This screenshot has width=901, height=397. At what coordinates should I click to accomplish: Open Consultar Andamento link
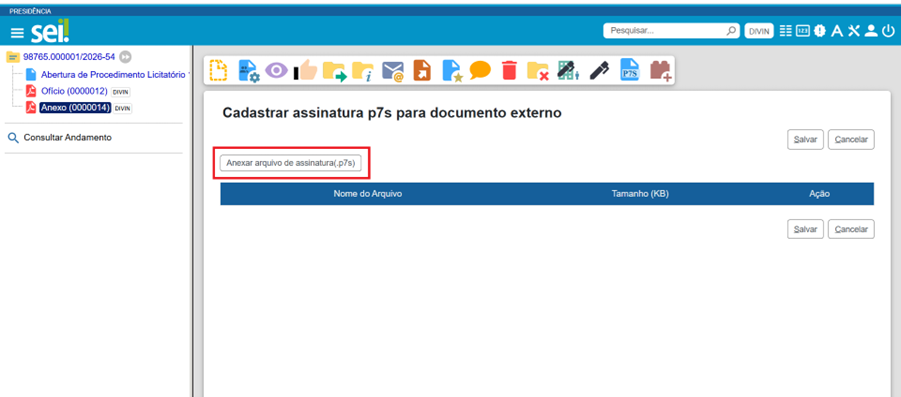pyautogui.click(x=68, y=138)
